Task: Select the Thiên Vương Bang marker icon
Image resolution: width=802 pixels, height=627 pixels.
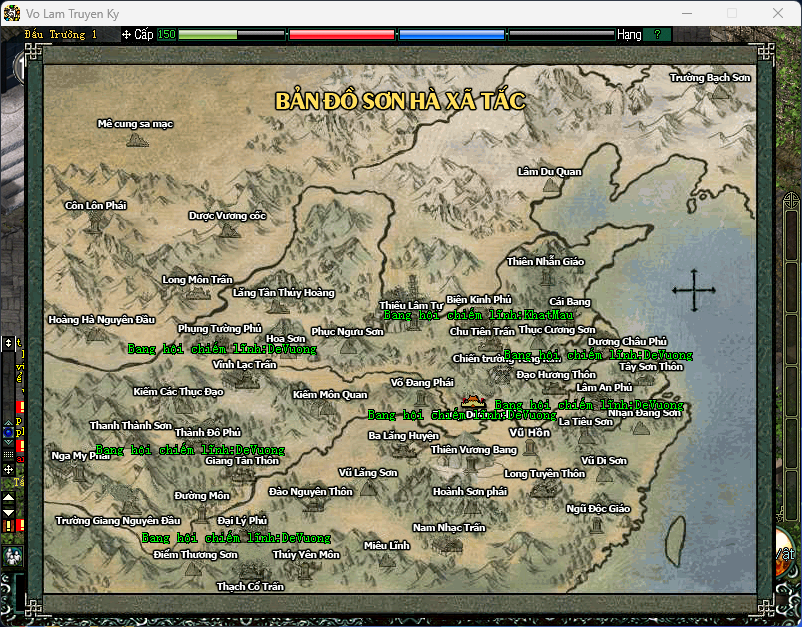Action: (470, 464)
